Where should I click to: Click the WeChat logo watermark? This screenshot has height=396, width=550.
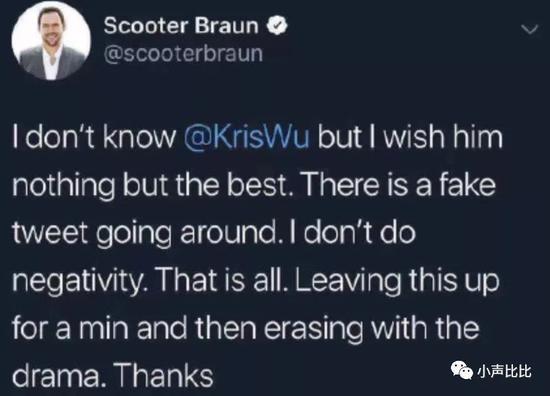point(462,371)
